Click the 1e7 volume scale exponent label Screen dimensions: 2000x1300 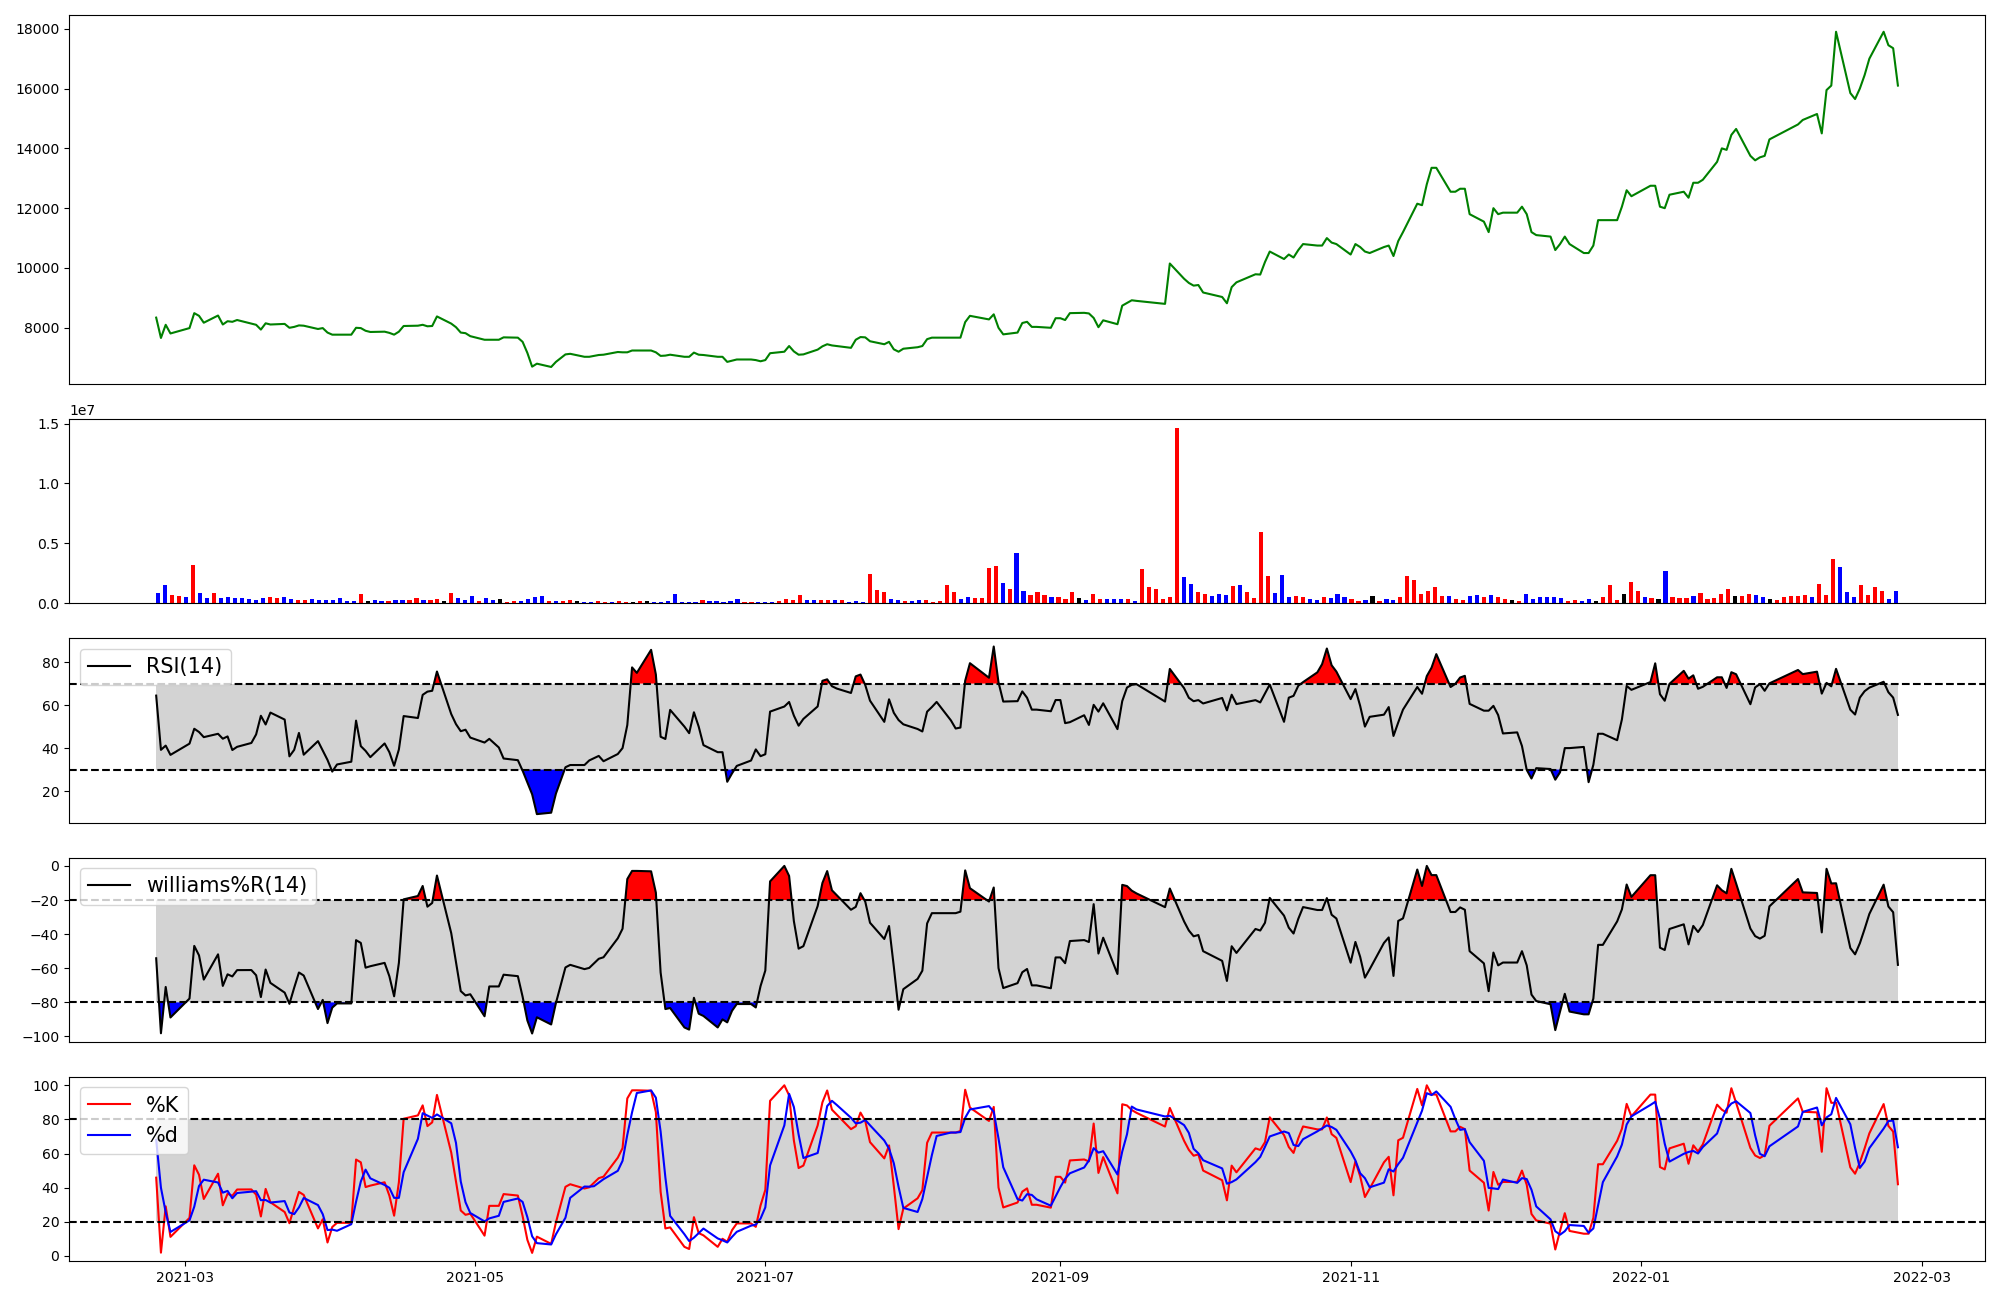82,410
